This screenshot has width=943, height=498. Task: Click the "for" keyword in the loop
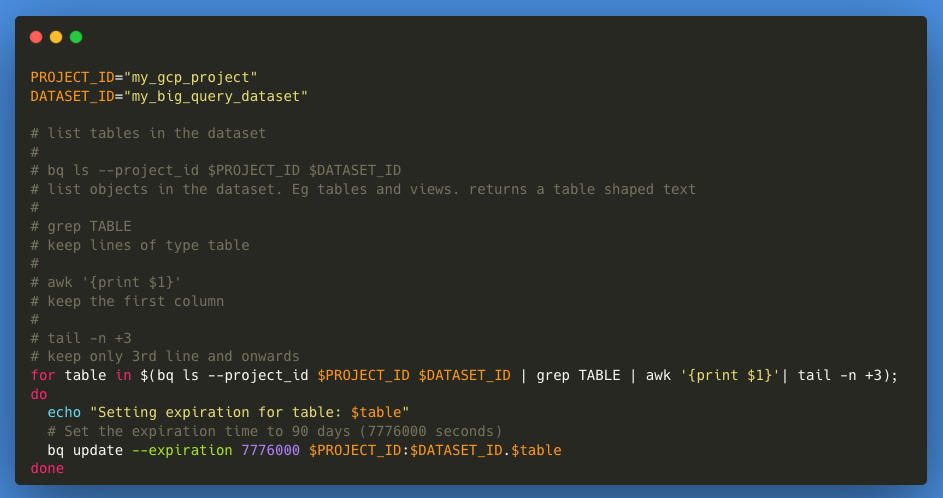[43, 375]
